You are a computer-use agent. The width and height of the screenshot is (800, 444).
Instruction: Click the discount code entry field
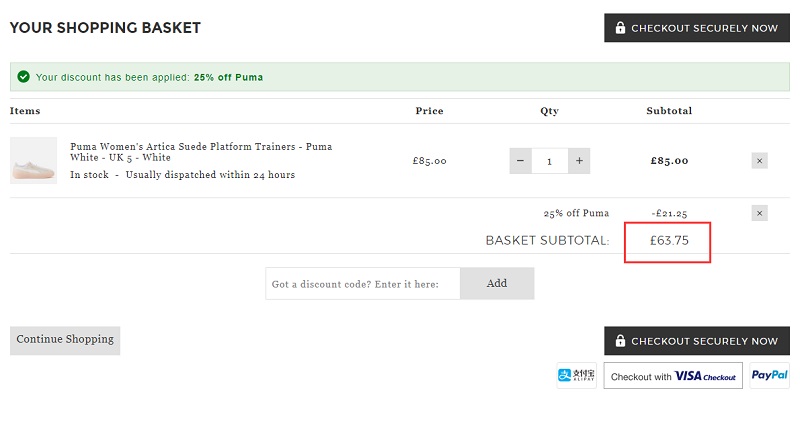(363, 284)
